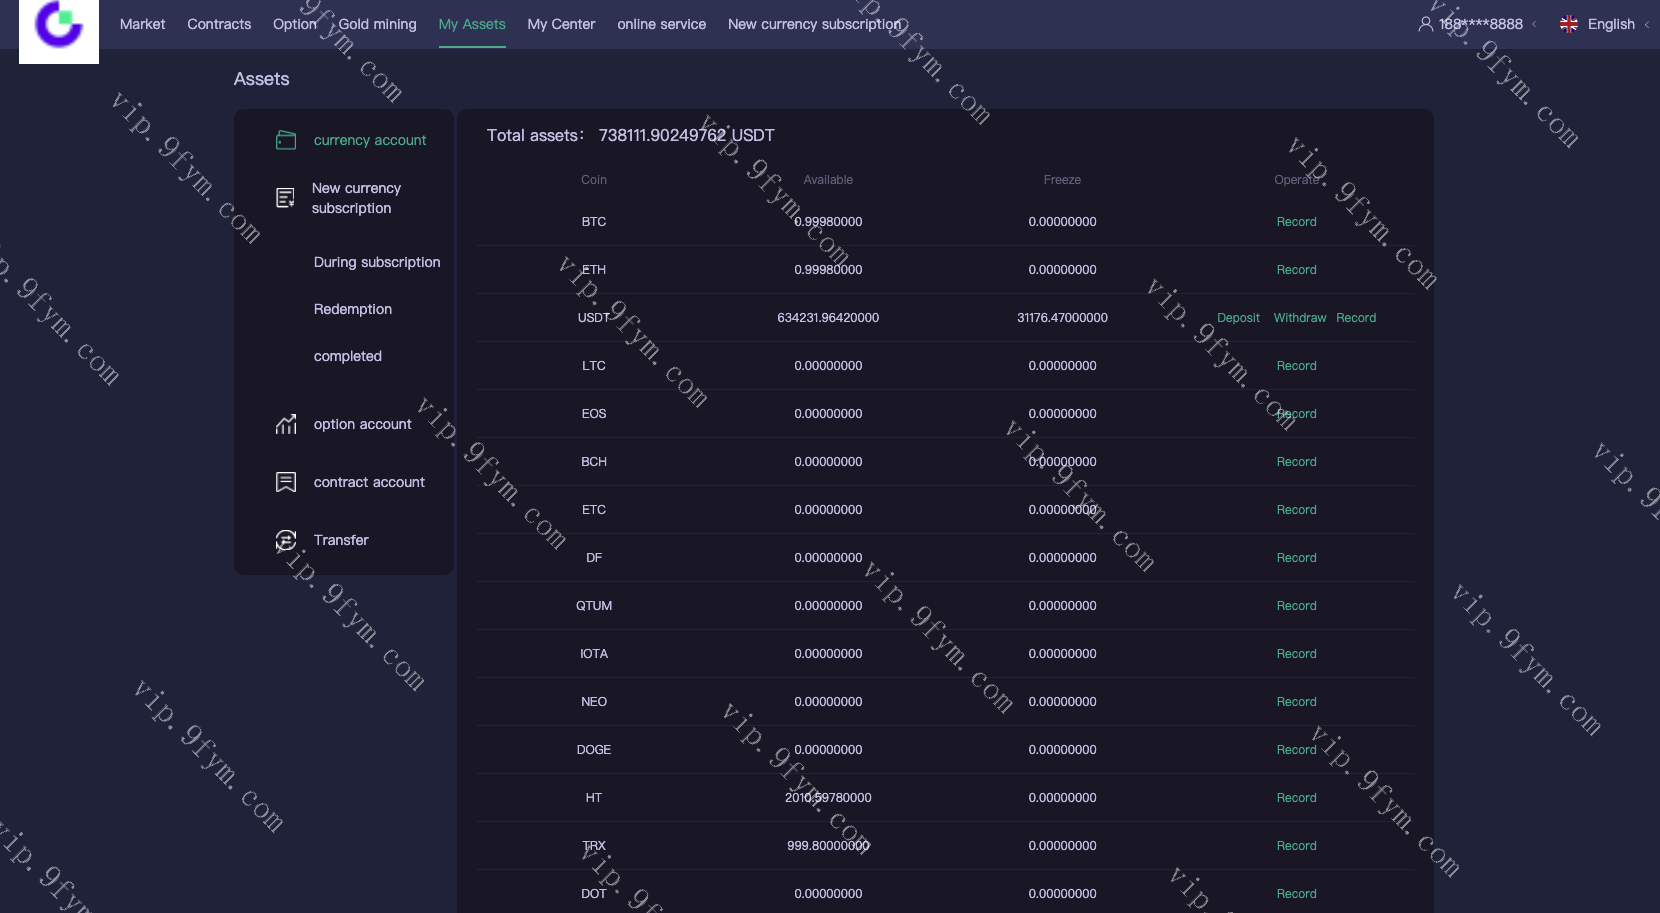This screenshot has height=913, width=1660.
Task: Open Redemption in the sidebar
Action: click(353, 309)
